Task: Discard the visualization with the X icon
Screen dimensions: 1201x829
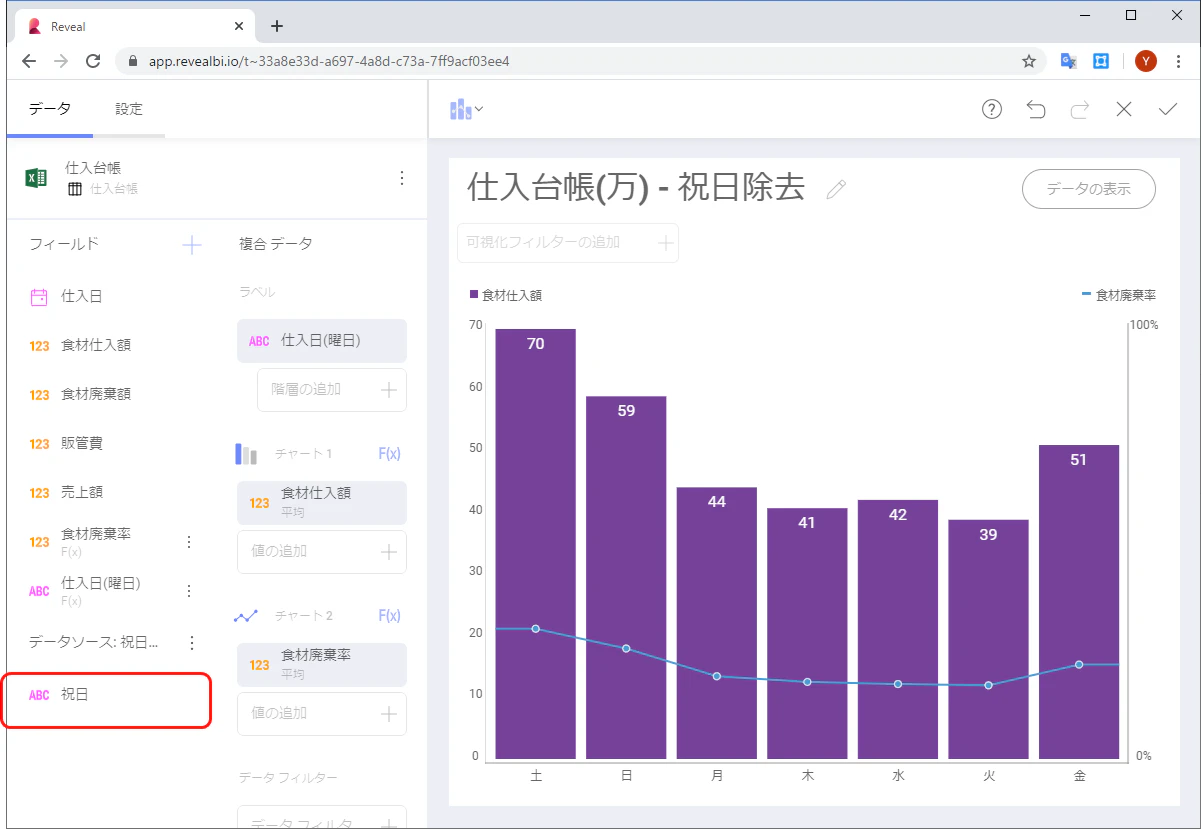Action: 1124,109
